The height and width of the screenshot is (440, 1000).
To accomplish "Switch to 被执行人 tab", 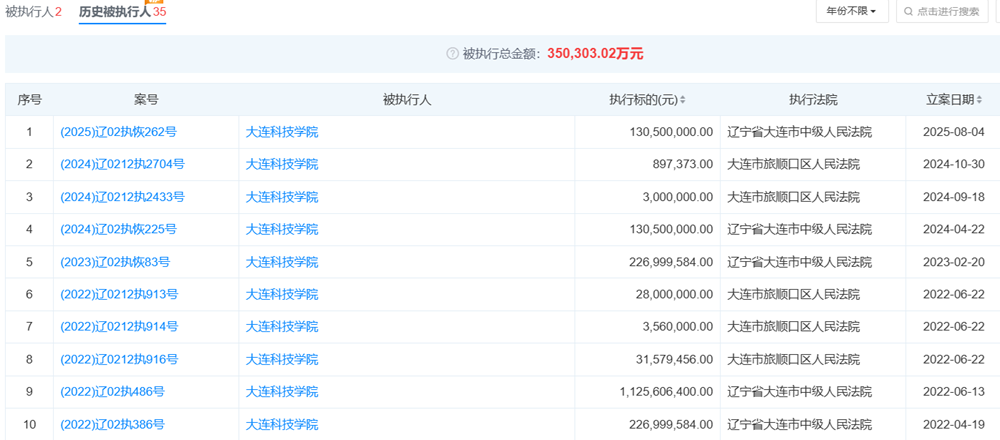I will coord(33,11).
